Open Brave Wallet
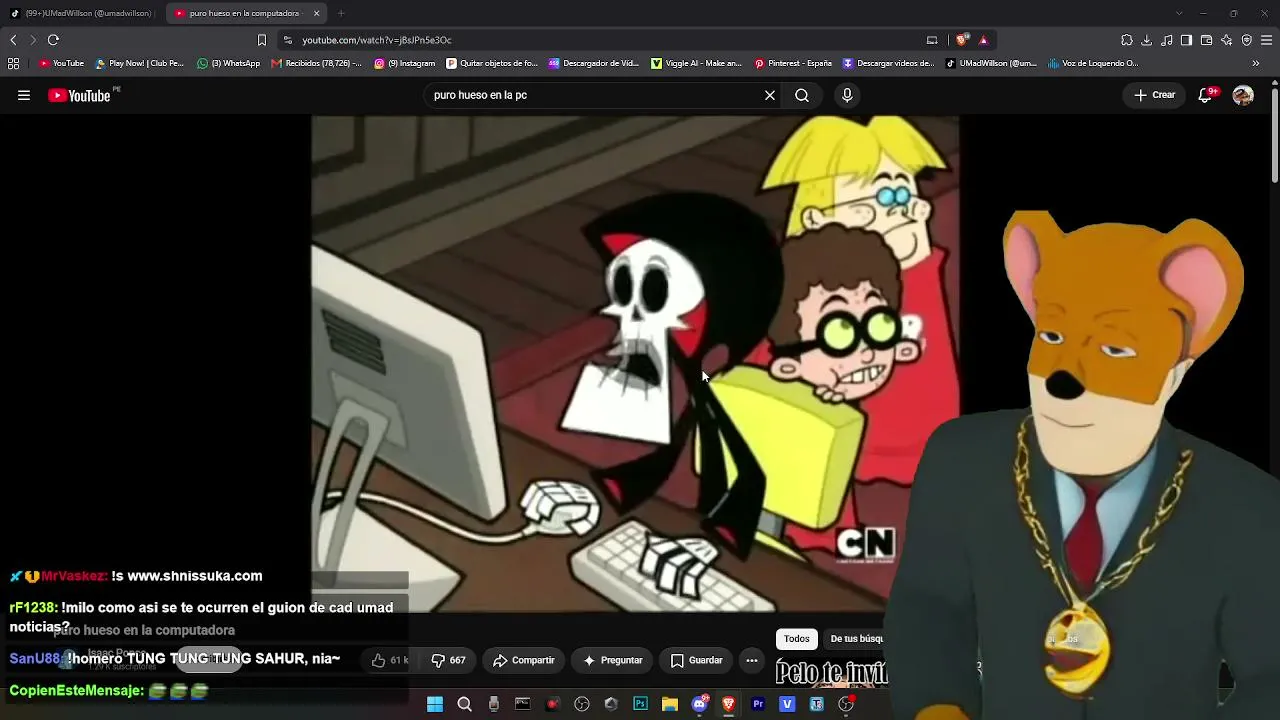1280x720 pixels. click(1207, 40)
